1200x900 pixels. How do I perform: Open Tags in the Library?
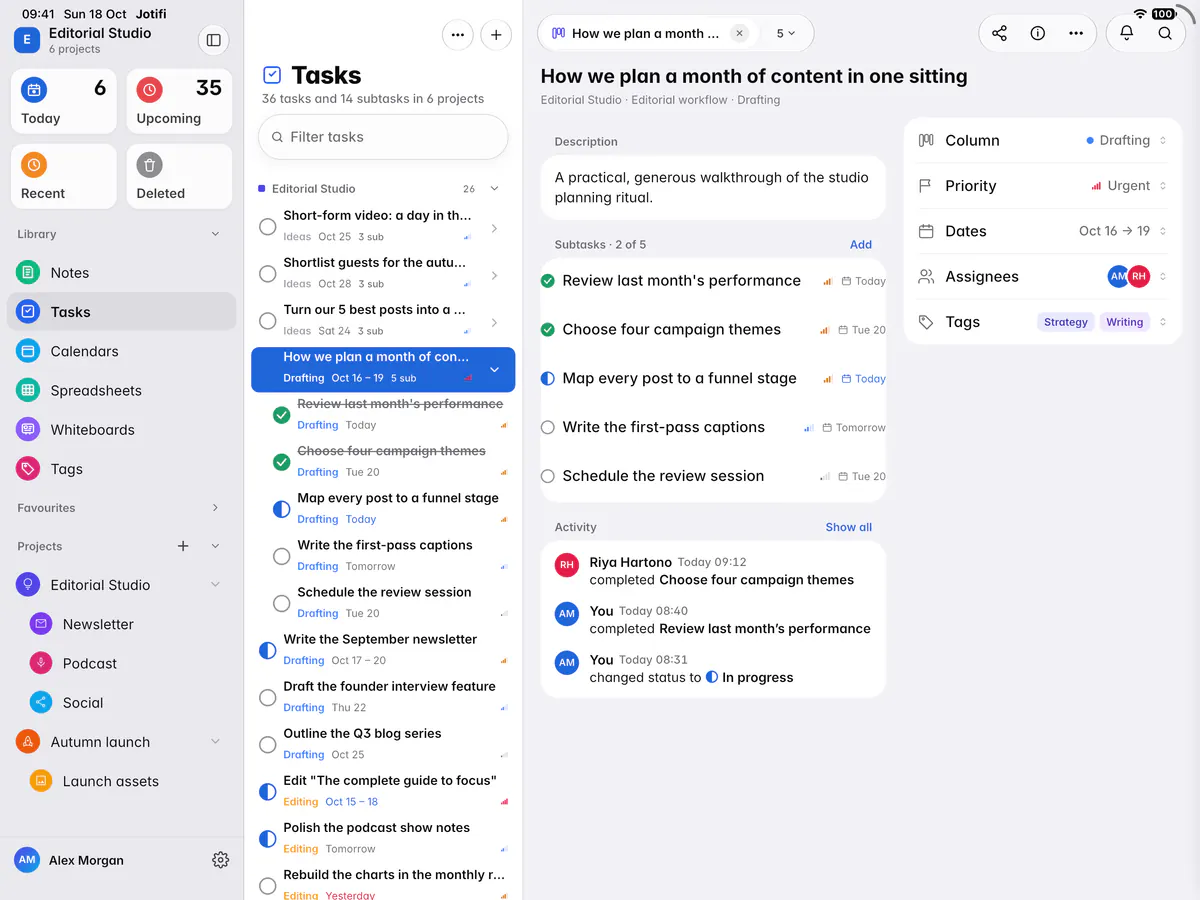click(121, 468)
